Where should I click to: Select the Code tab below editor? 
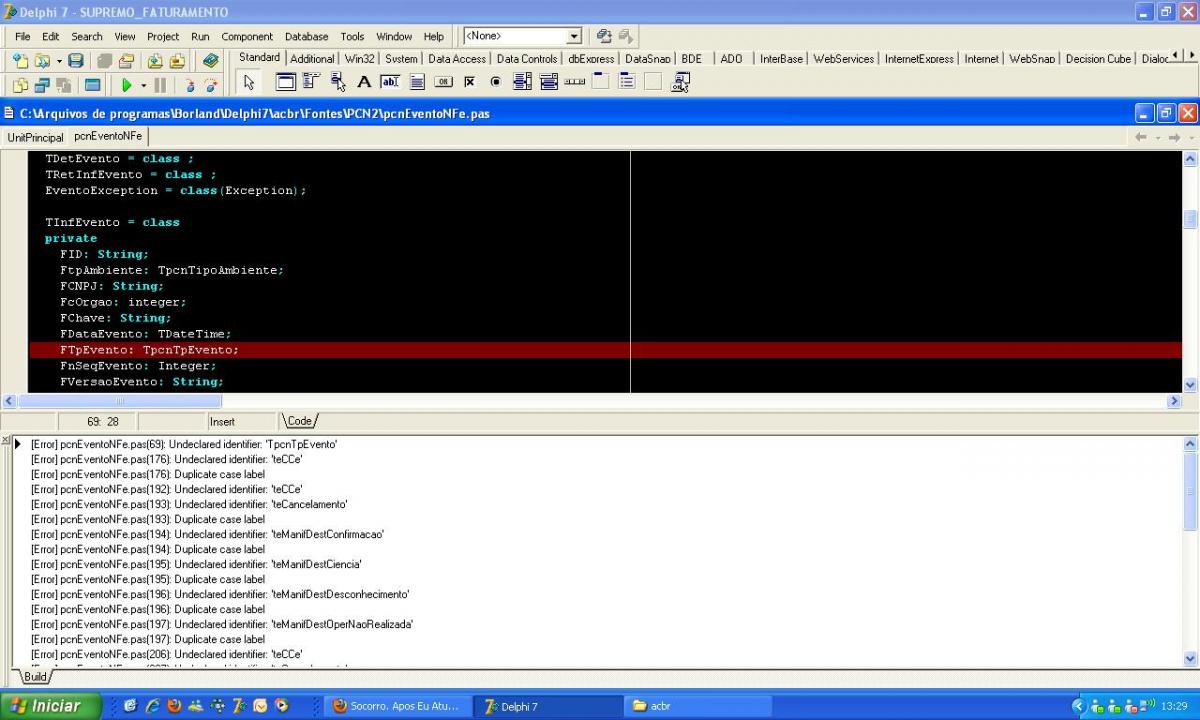click(x=300, y=421)
